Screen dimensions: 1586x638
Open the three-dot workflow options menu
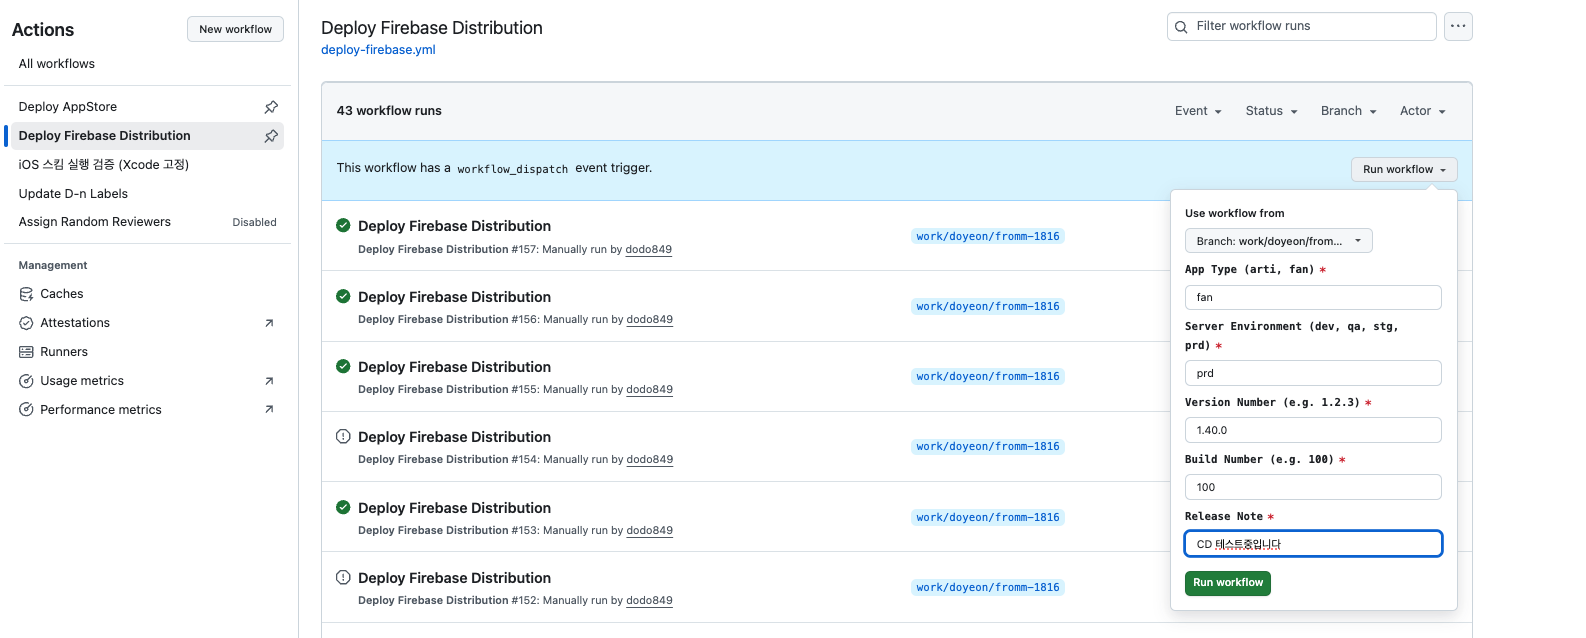(1459, 26)
